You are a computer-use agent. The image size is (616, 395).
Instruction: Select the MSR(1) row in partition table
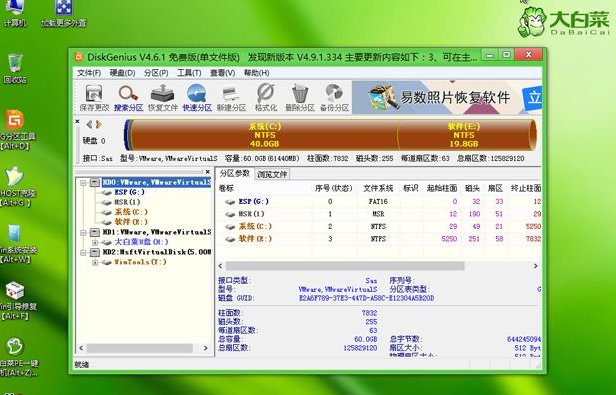click(x=379, y=214)
